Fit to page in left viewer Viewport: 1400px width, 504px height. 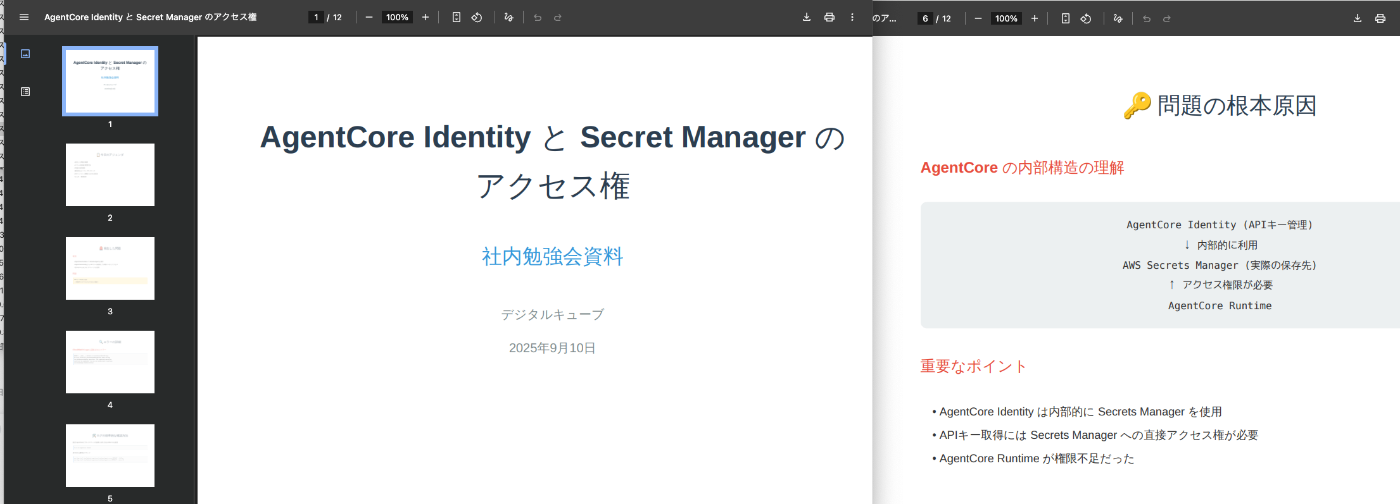click(x=456, y=17)
